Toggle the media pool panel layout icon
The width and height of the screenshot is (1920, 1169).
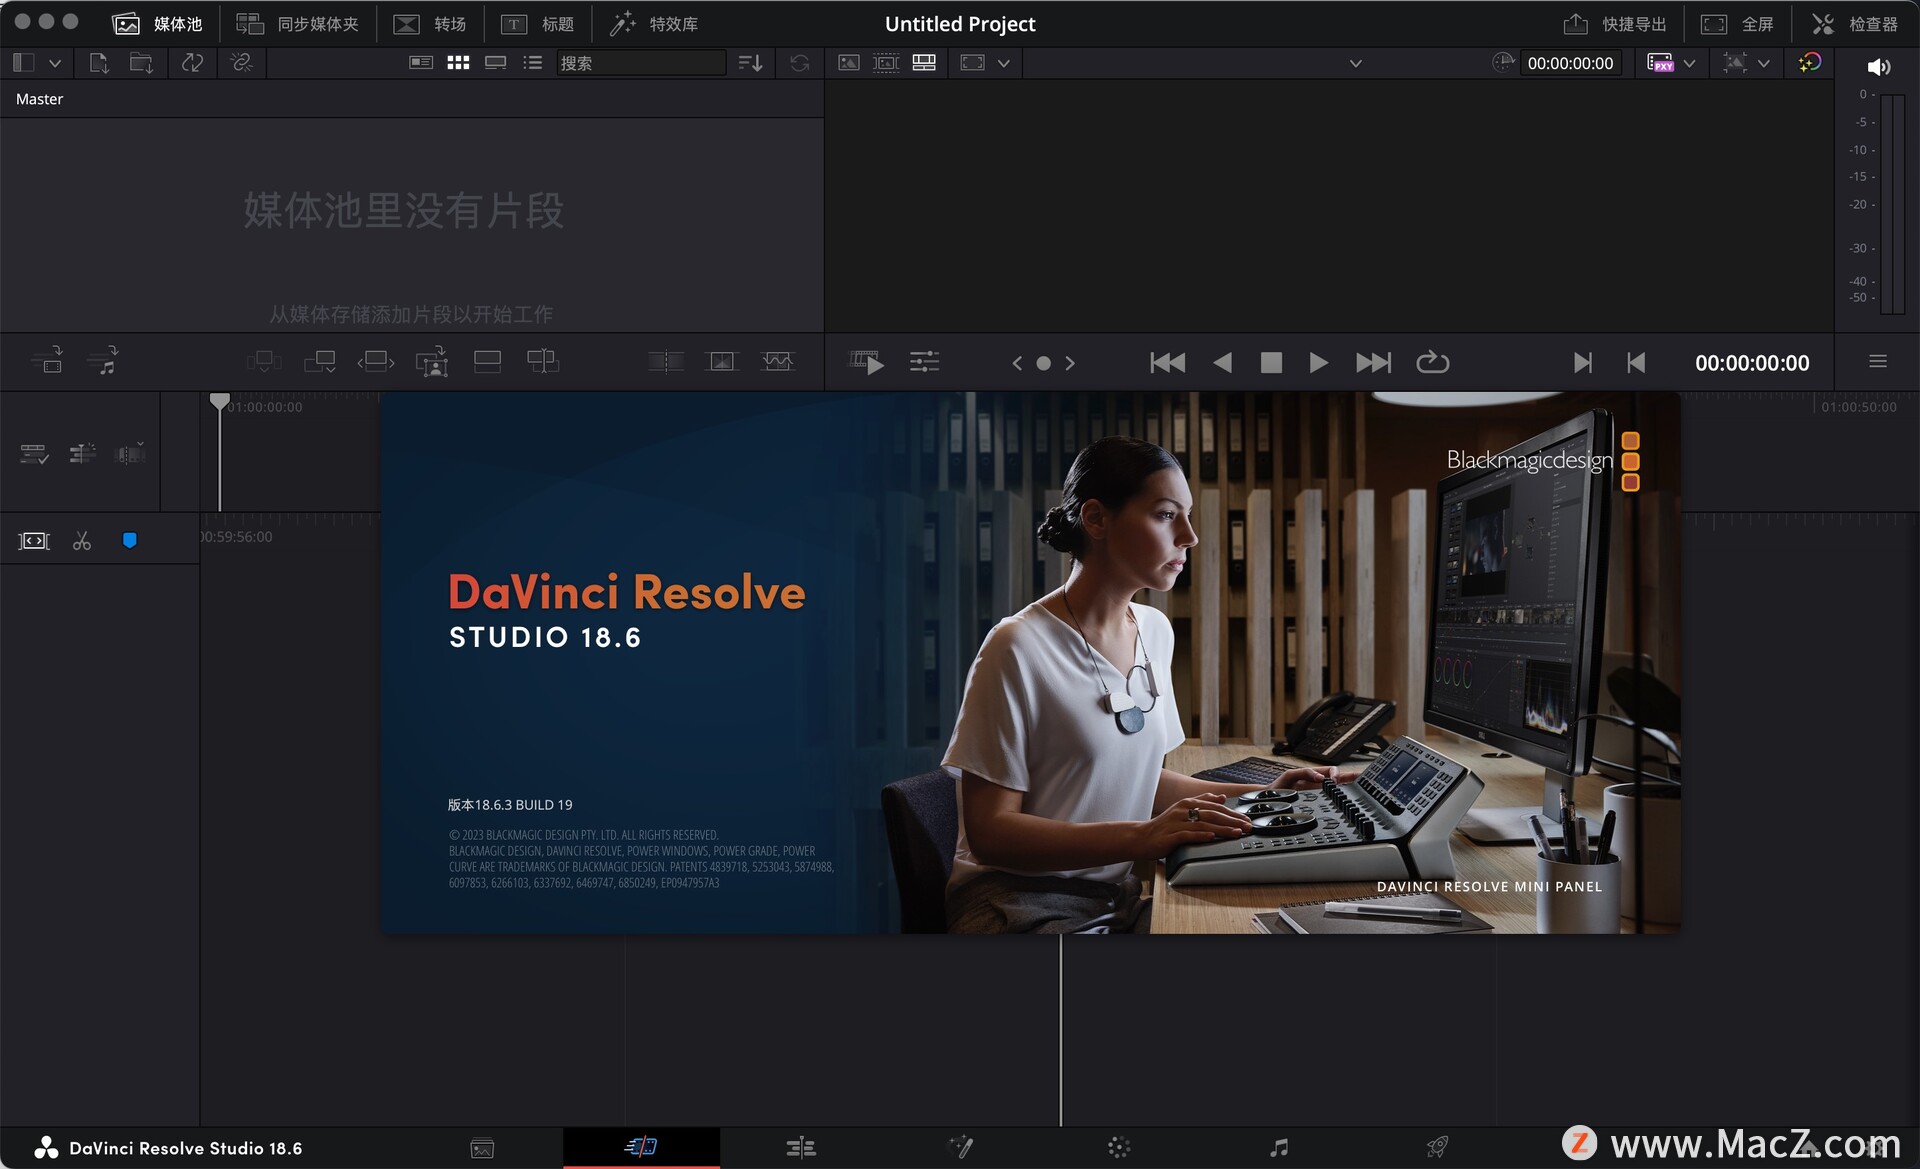point(24,62)
